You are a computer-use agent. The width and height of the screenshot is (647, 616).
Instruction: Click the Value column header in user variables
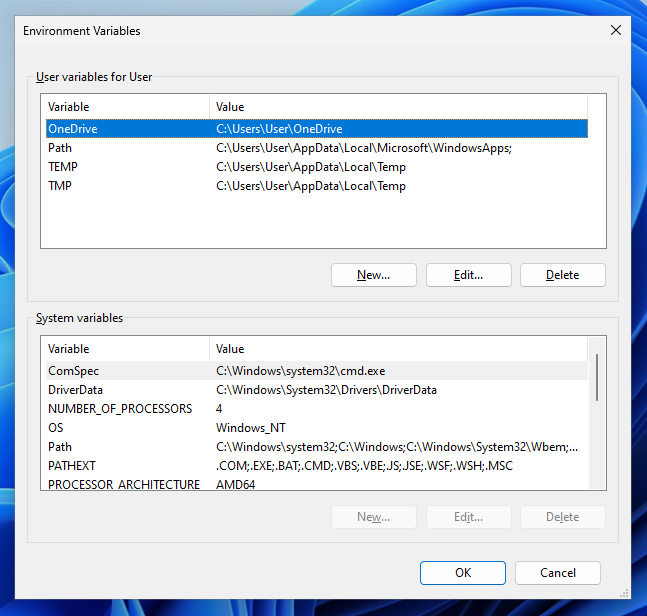tap(398, 107)
